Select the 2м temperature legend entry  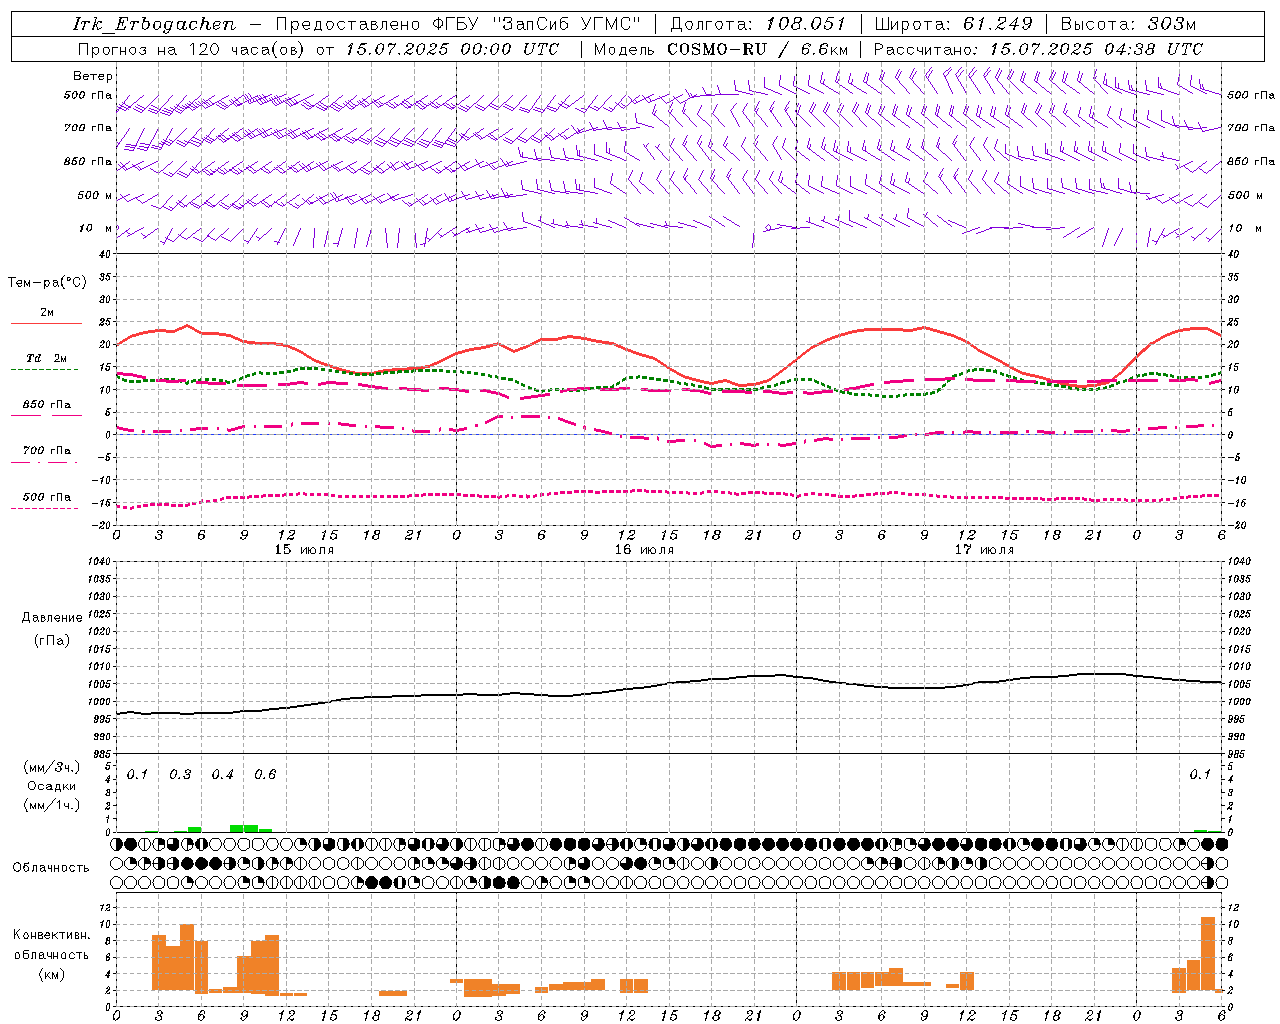[46, 313]
